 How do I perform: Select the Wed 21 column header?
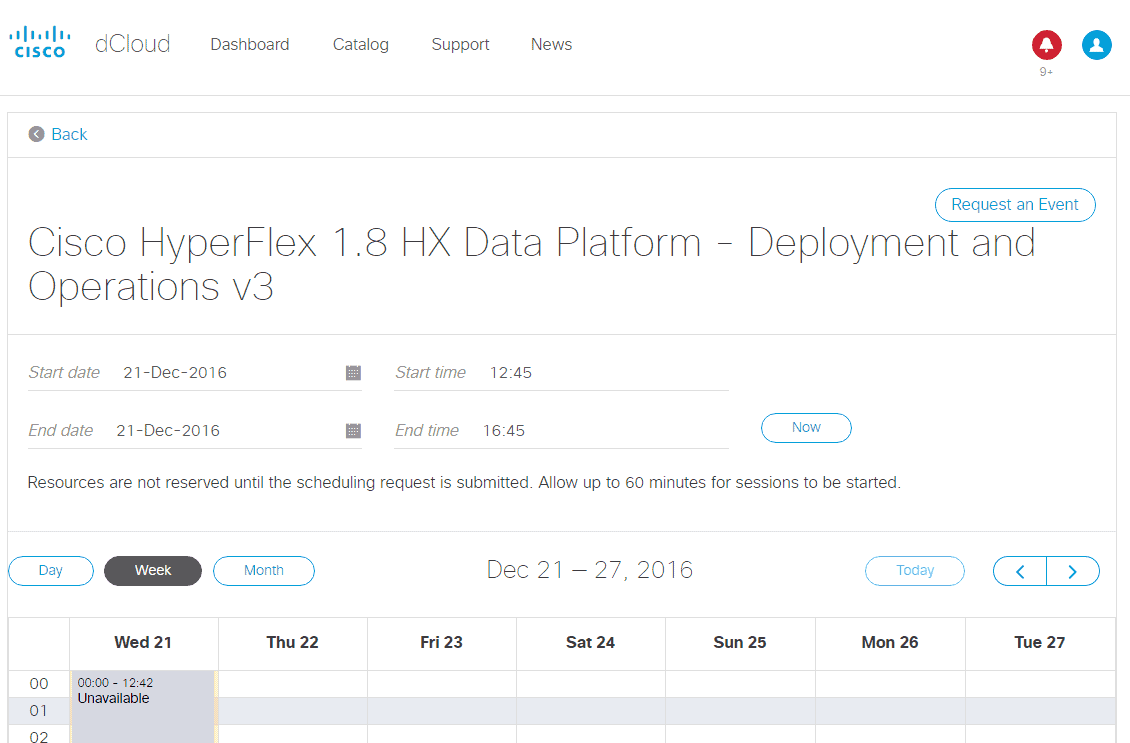tap(143, 643)
